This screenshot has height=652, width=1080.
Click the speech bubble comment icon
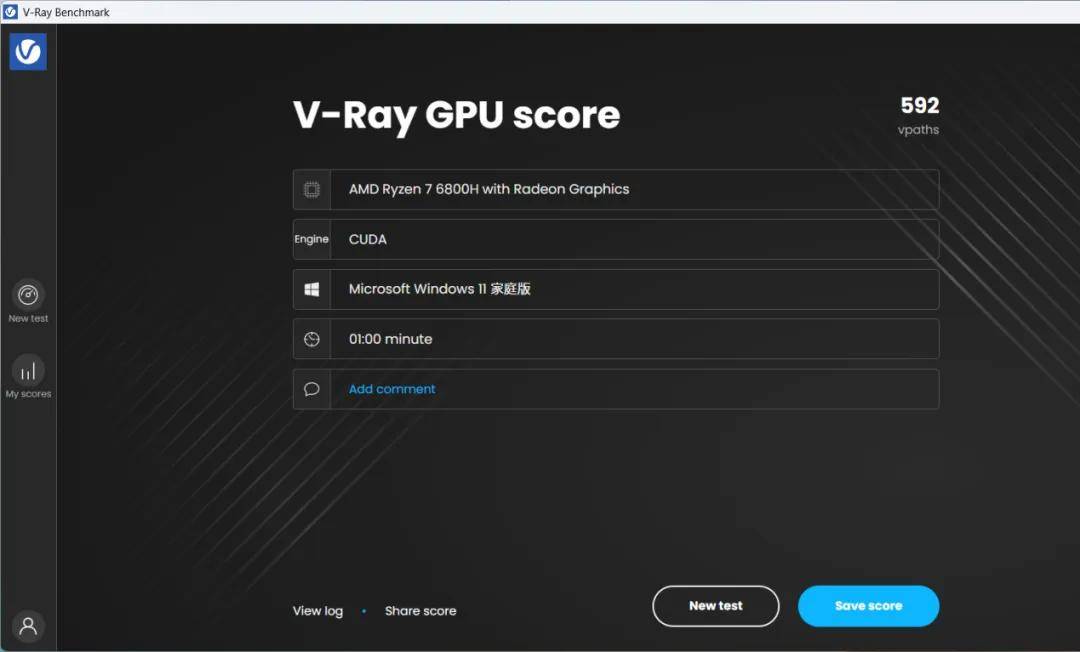[312, 389]
